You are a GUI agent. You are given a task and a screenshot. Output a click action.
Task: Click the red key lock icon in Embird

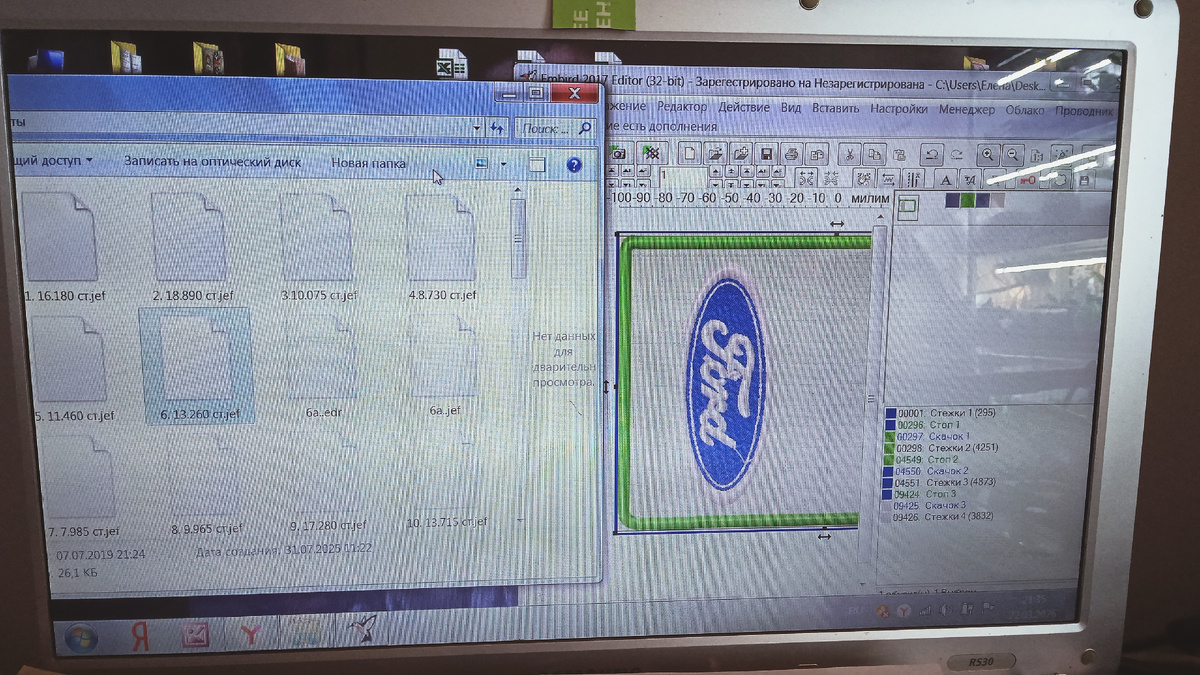click(1027, 180)
